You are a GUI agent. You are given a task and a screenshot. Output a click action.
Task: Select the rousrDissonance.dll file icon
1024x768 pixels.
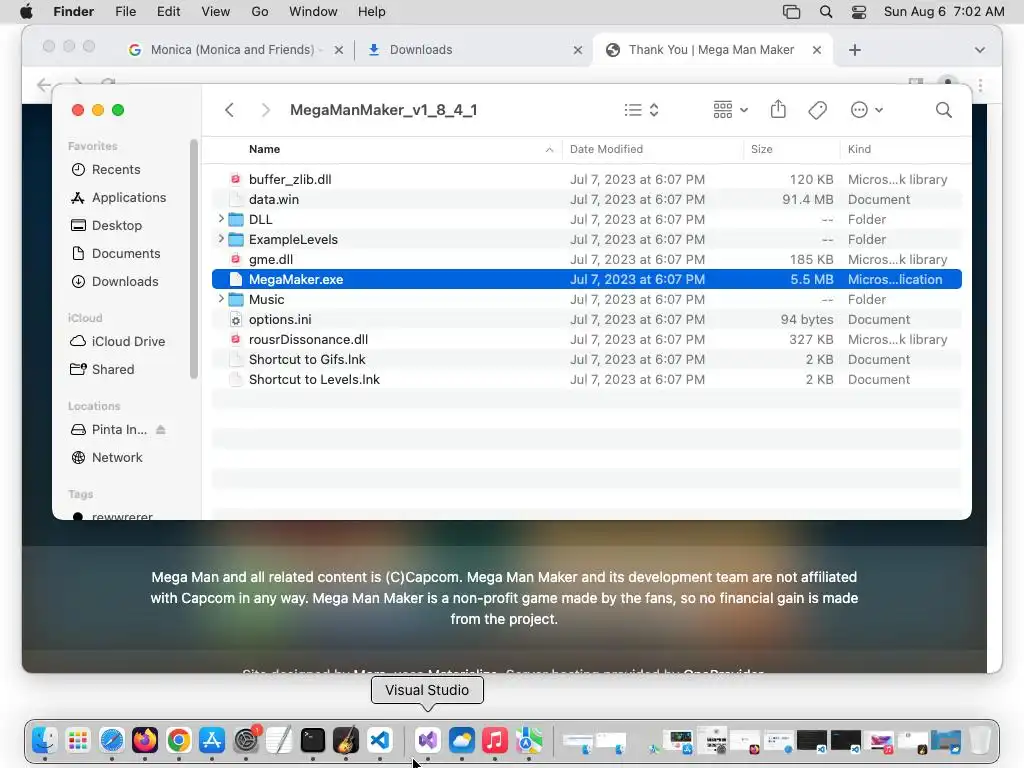coord(236,340)
